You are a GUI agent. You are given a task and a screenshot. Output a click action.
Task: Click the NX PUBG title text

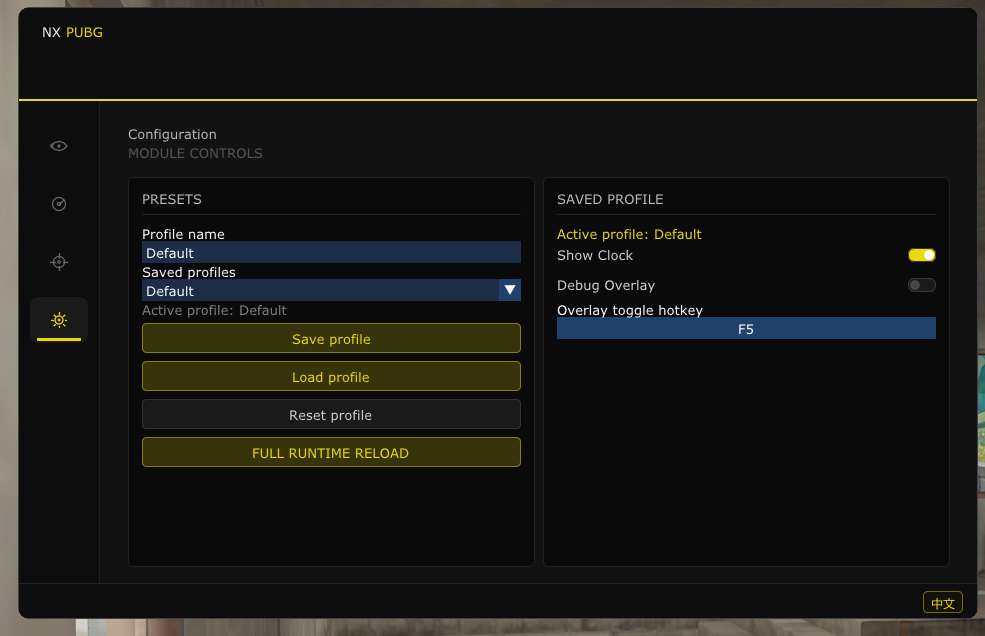point(72,33)
